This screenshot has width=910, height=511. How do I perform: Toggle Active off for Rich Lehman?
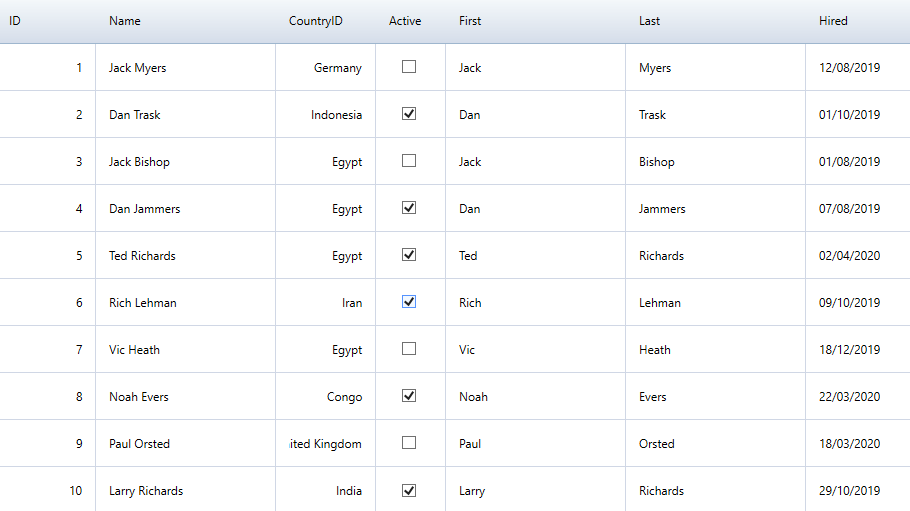(x=409, y=302)
